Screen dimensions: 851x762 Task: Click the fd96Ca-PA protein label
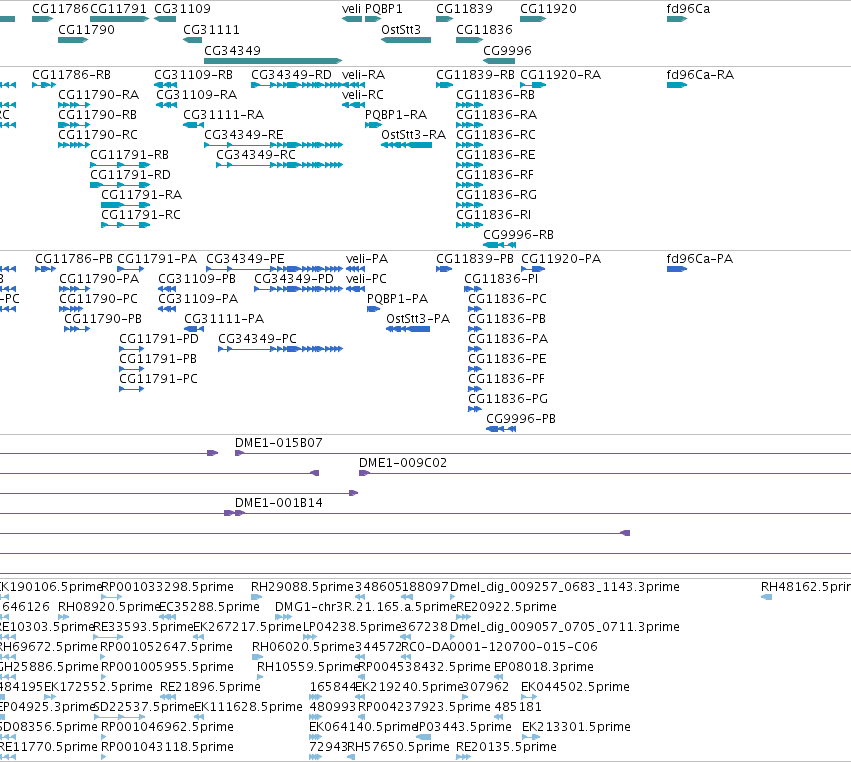point(700,258)
